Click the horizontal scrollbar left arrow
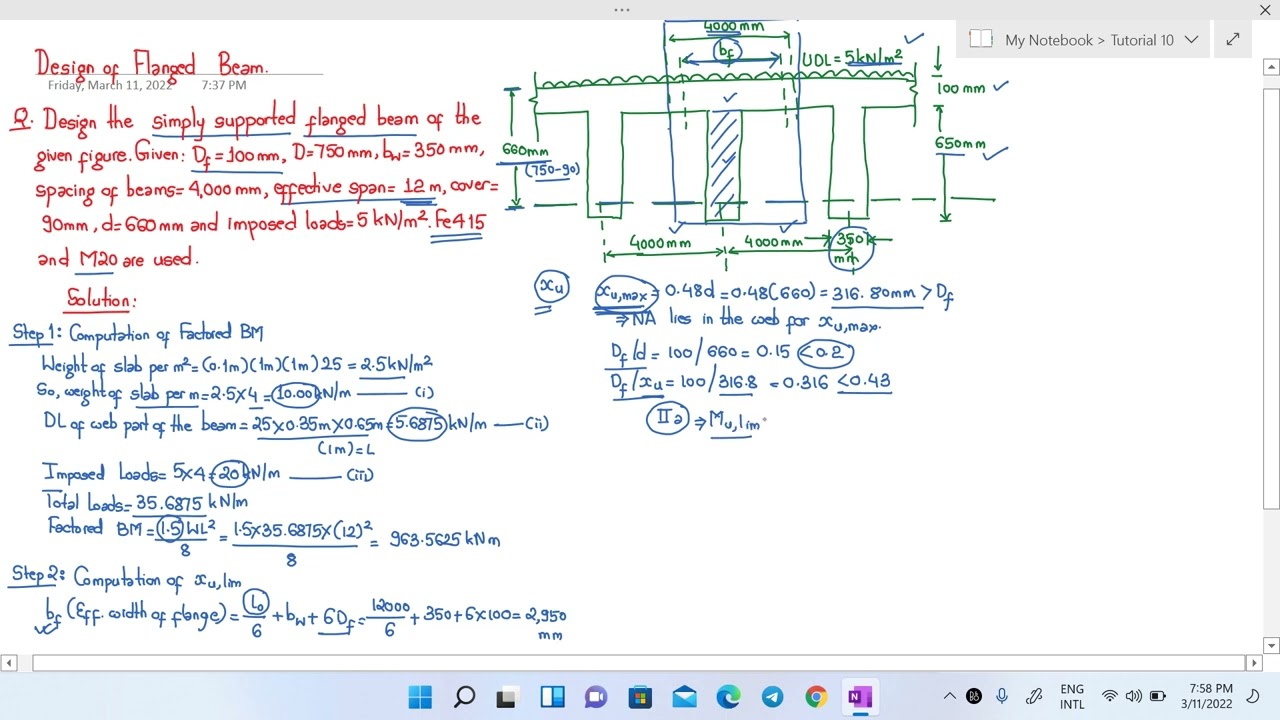1280x720 pixels. (8, 663)
